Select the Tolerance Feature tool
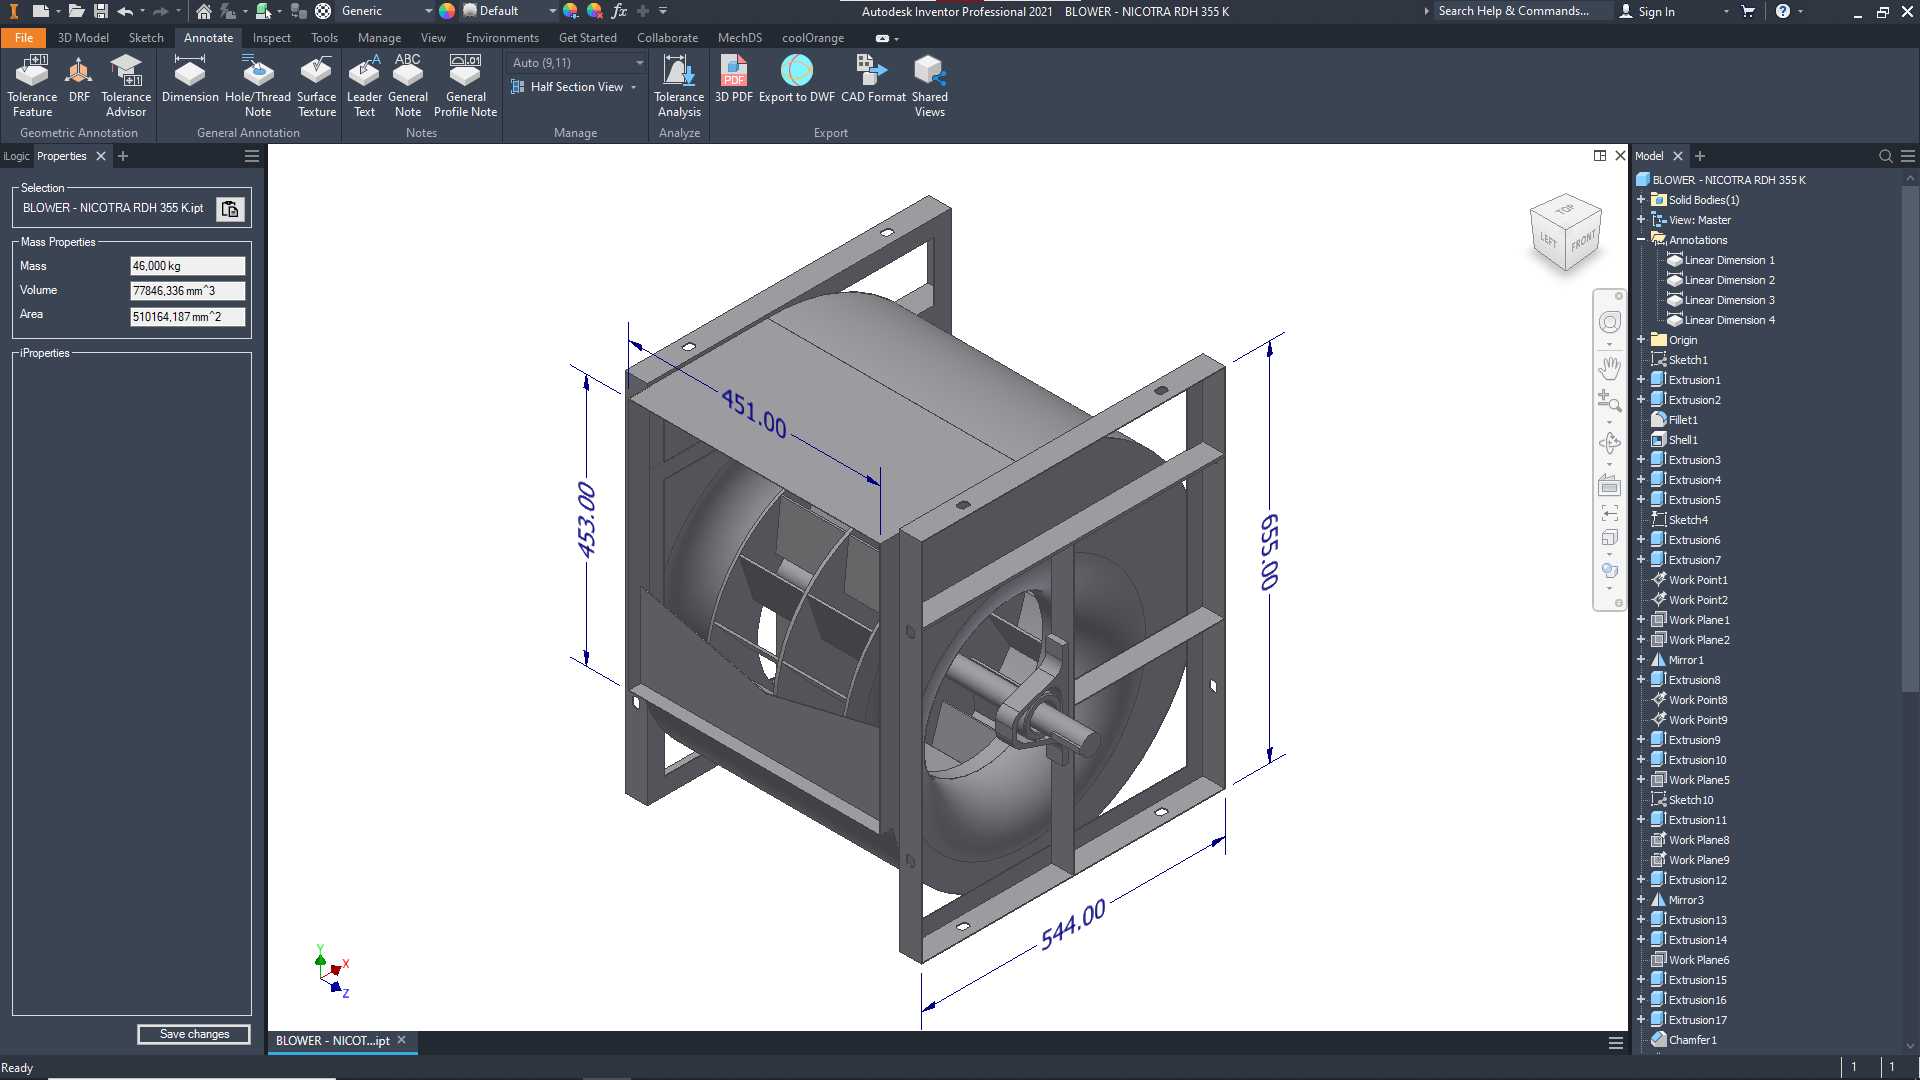1920x1080 pixels. click(32, 86)
